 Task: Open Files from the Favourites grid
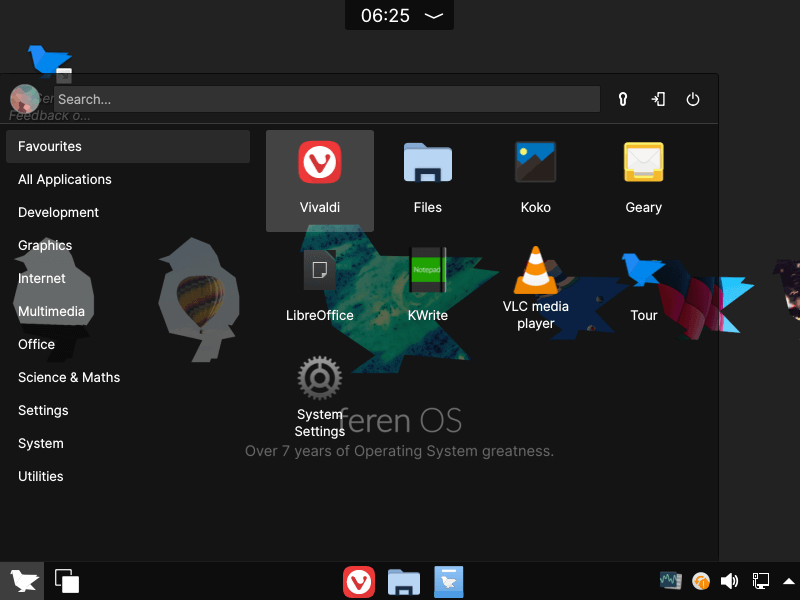coord(428,180)
